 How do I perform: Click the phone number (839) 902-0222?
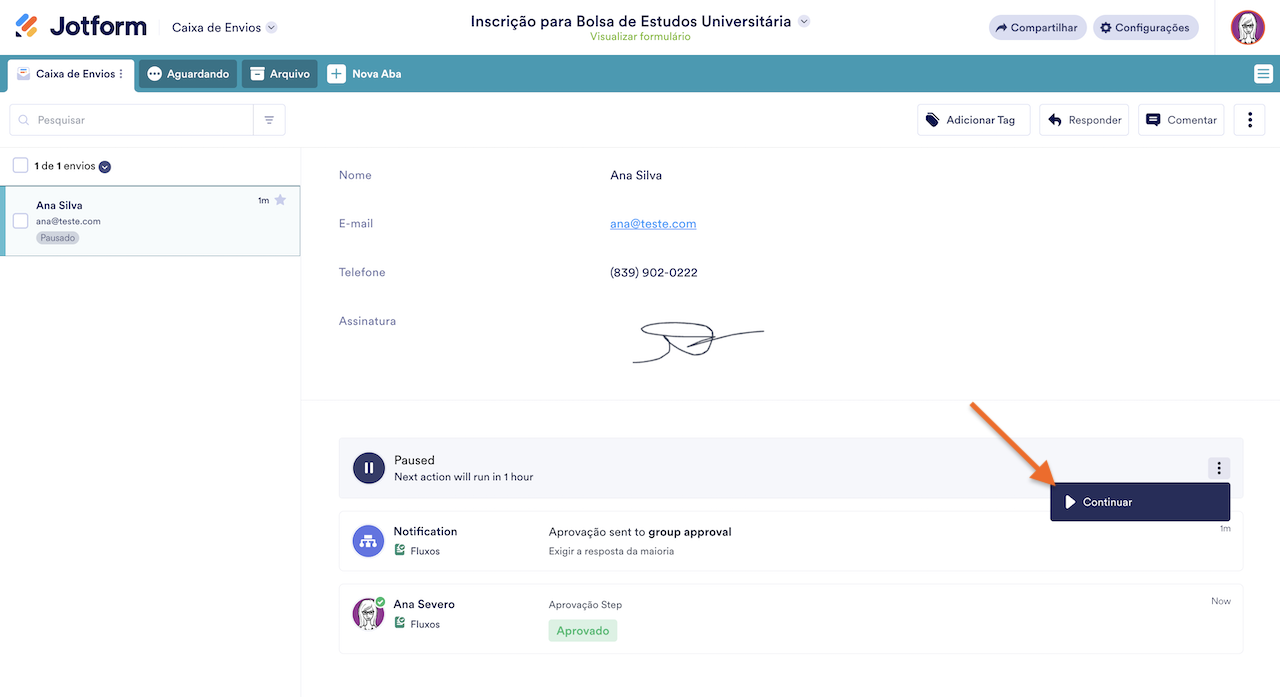pyautogui.click(x=654, y=273)
